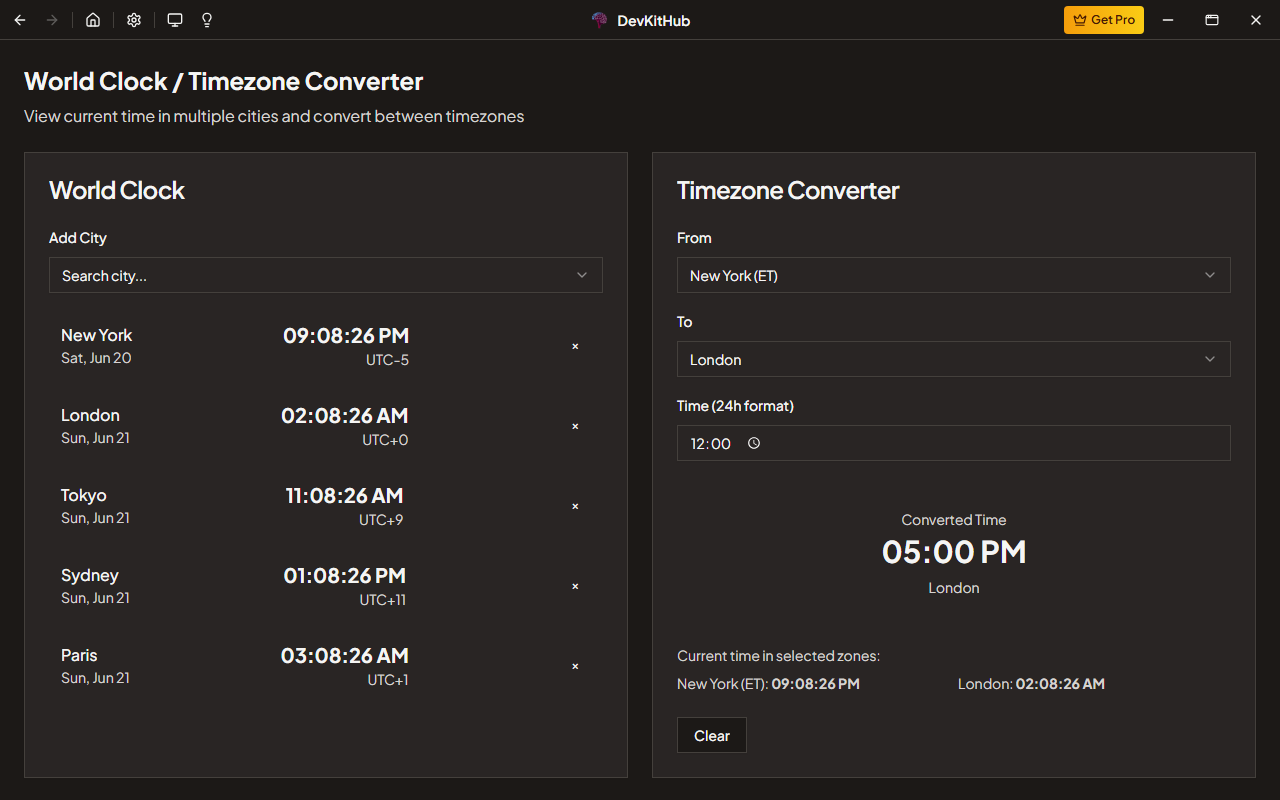
Task: Open the Search city dropdown
Action: click(x=326, y=275)
